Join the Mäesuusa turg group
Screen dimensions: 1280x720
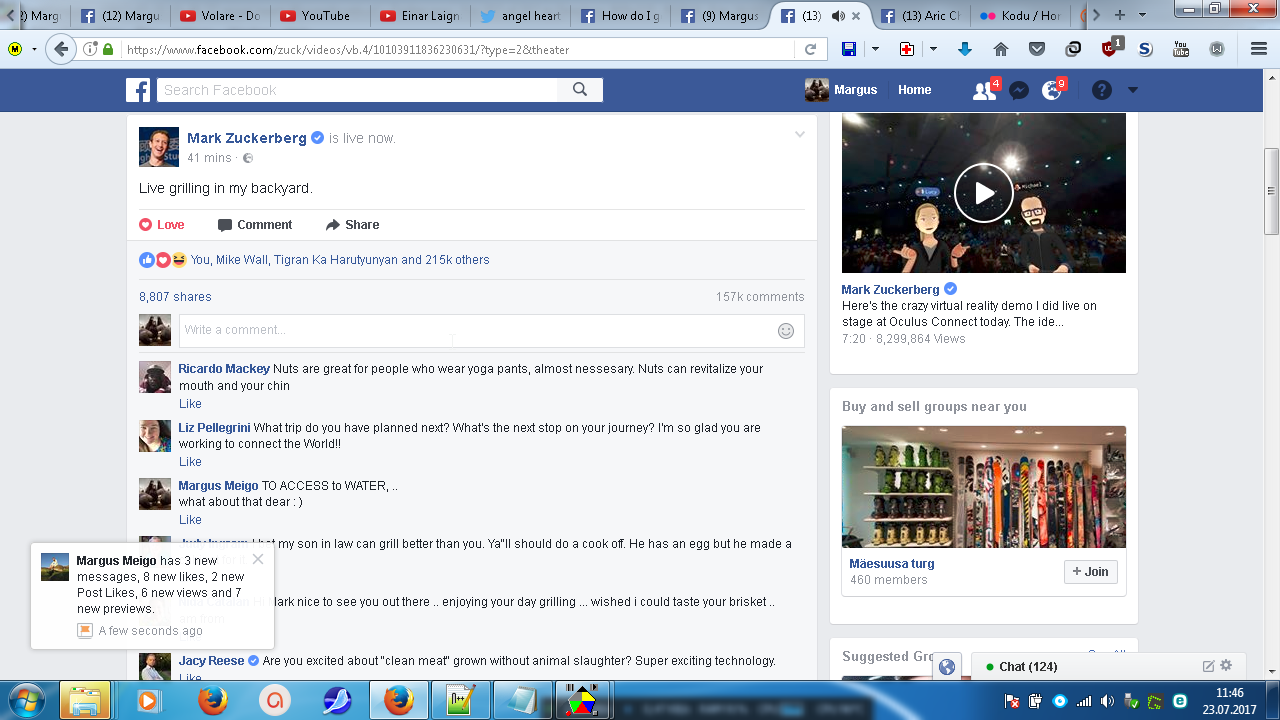(1090, 572)
